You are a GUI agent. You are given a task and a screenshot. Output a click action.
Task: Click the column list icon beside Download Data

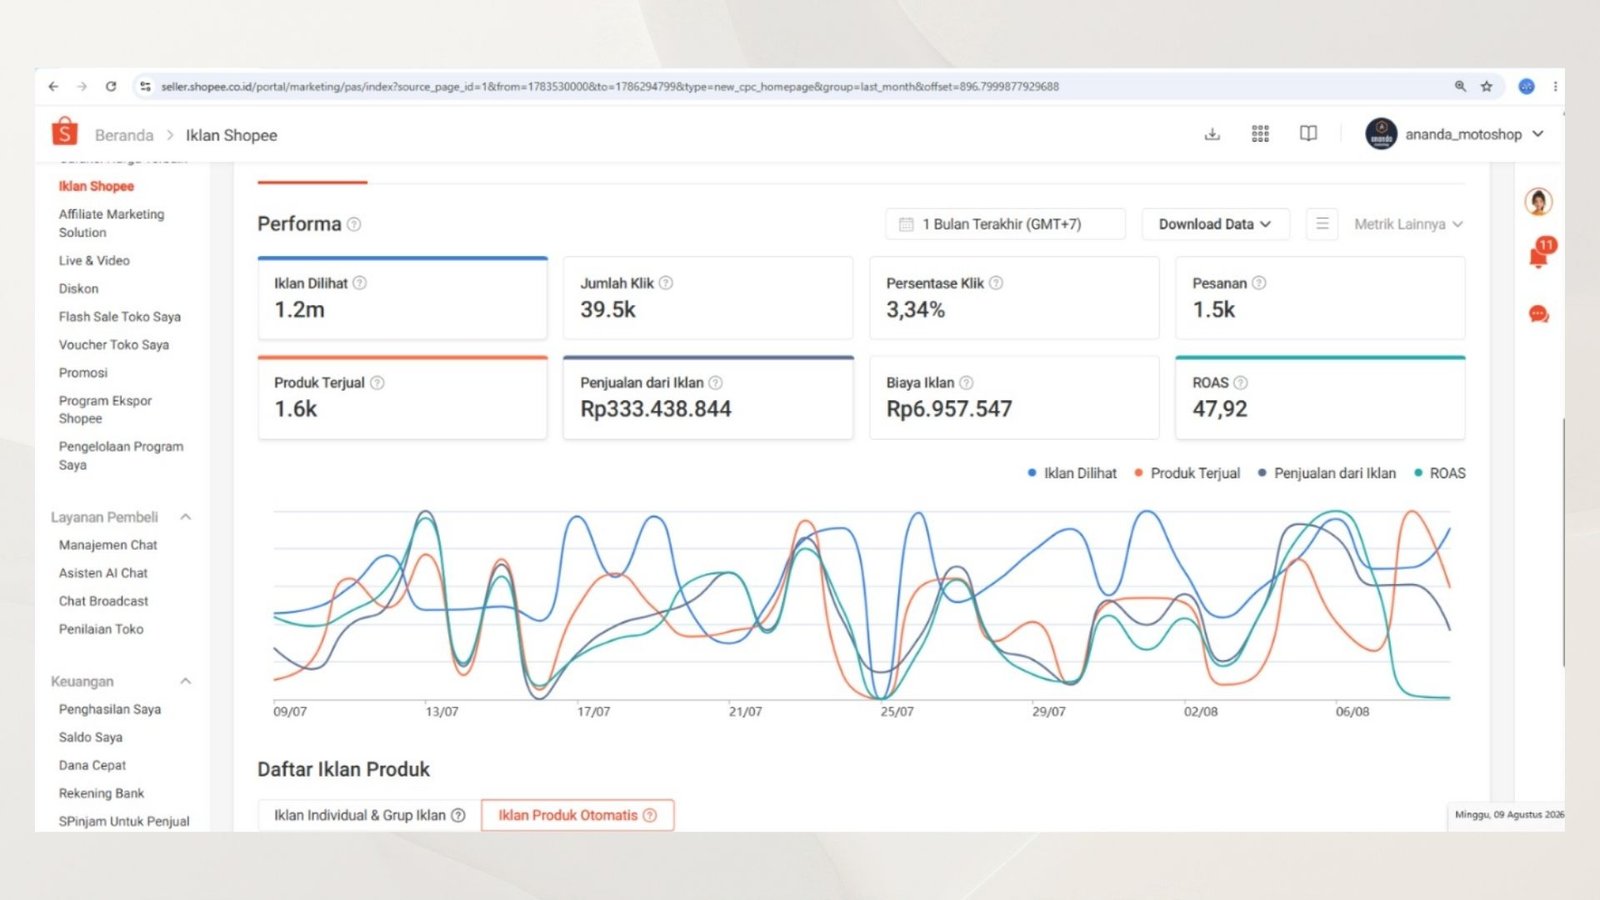1322,224
